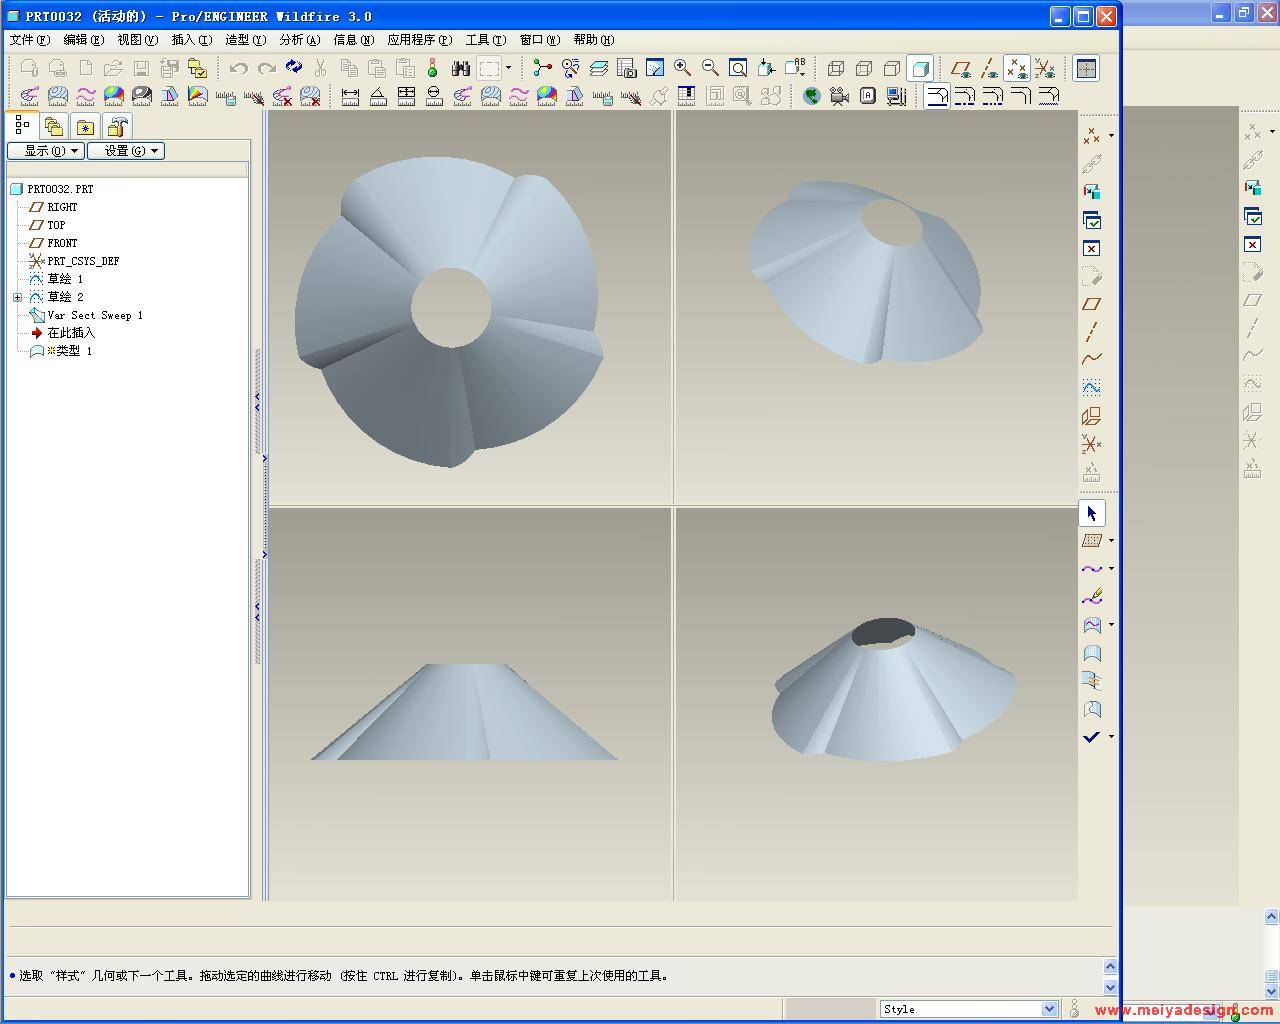The image size is (1280, 1024).
Task: Toggle datum axes display
Action: (989, 68)
